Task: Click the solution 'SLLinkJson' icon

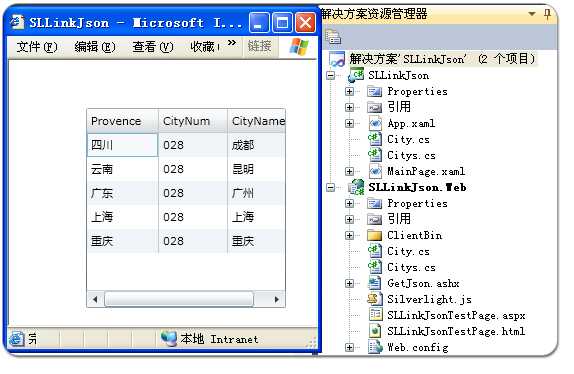Action: tap(337, 59)
